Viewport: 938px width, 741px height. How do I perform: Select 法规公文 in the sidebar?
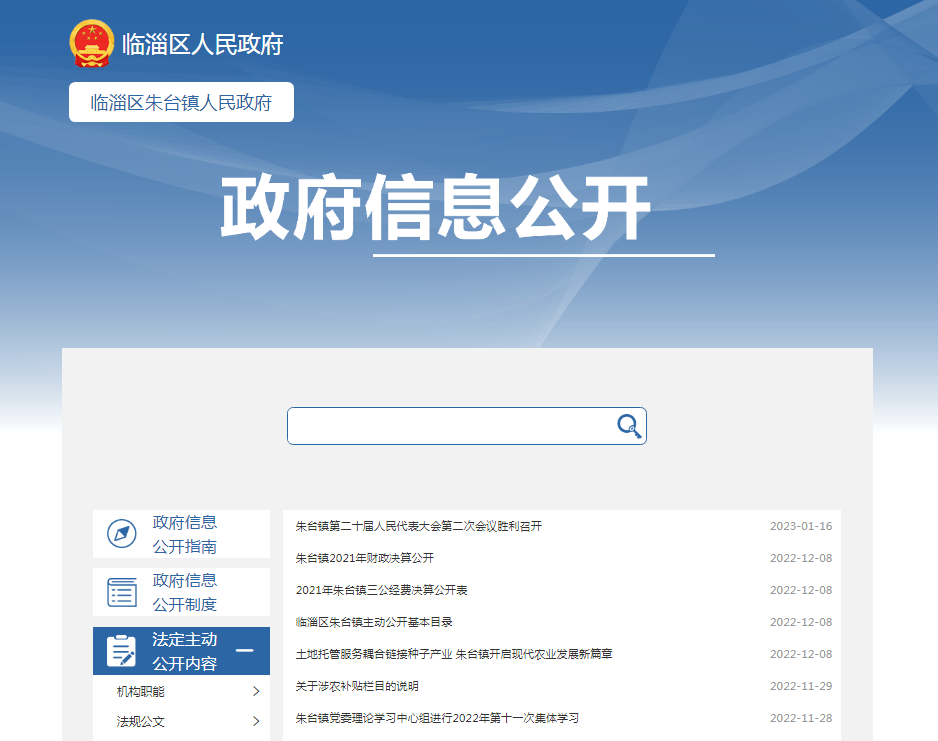[141, 722]
